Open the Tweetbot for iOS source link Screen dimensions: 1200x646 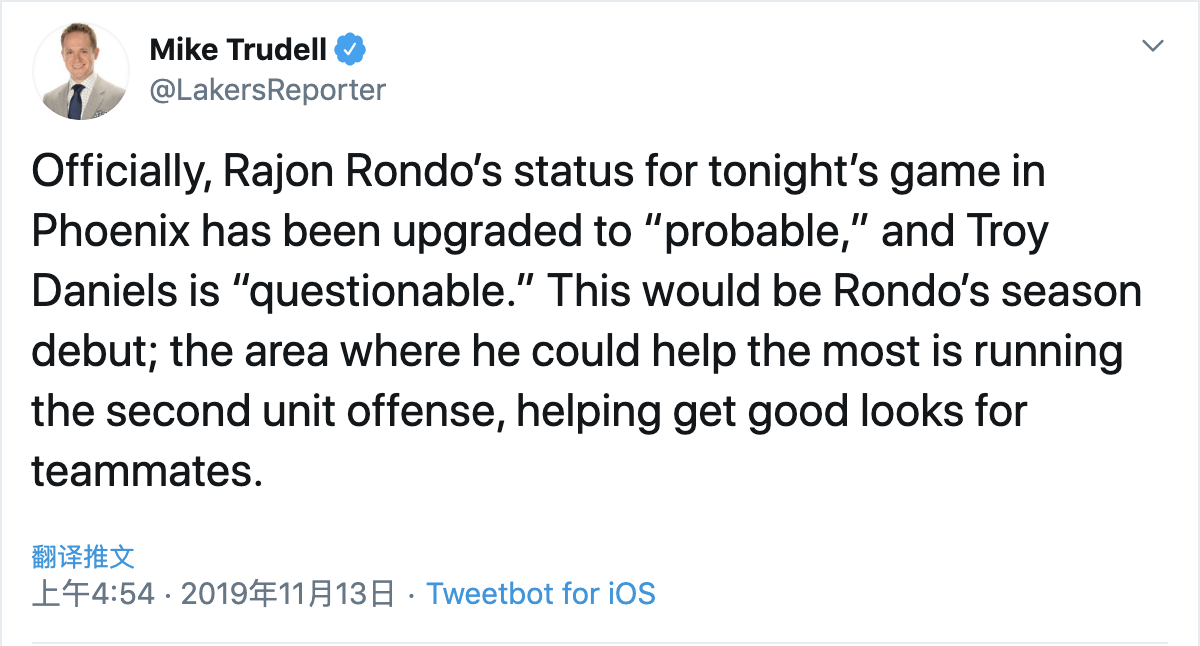[541, 593]
